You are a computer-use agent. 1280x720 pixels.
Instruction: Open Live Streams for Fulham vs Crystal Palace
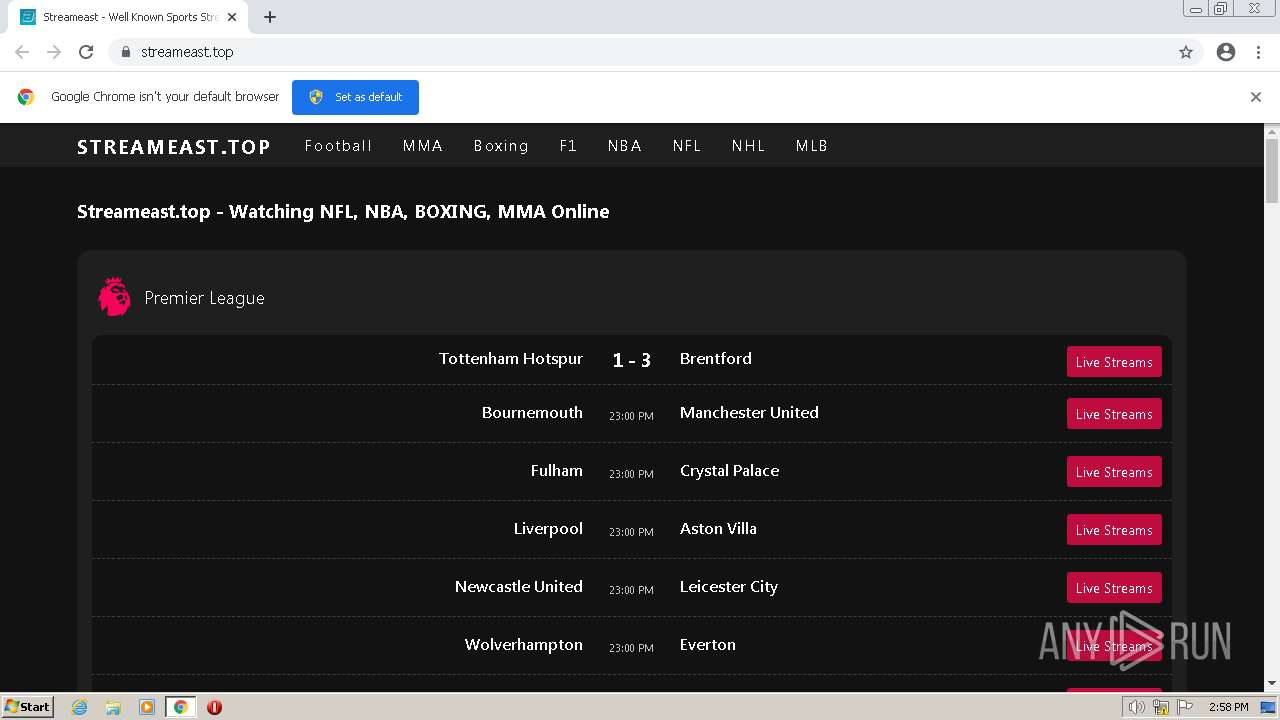tap(1114, 472)
